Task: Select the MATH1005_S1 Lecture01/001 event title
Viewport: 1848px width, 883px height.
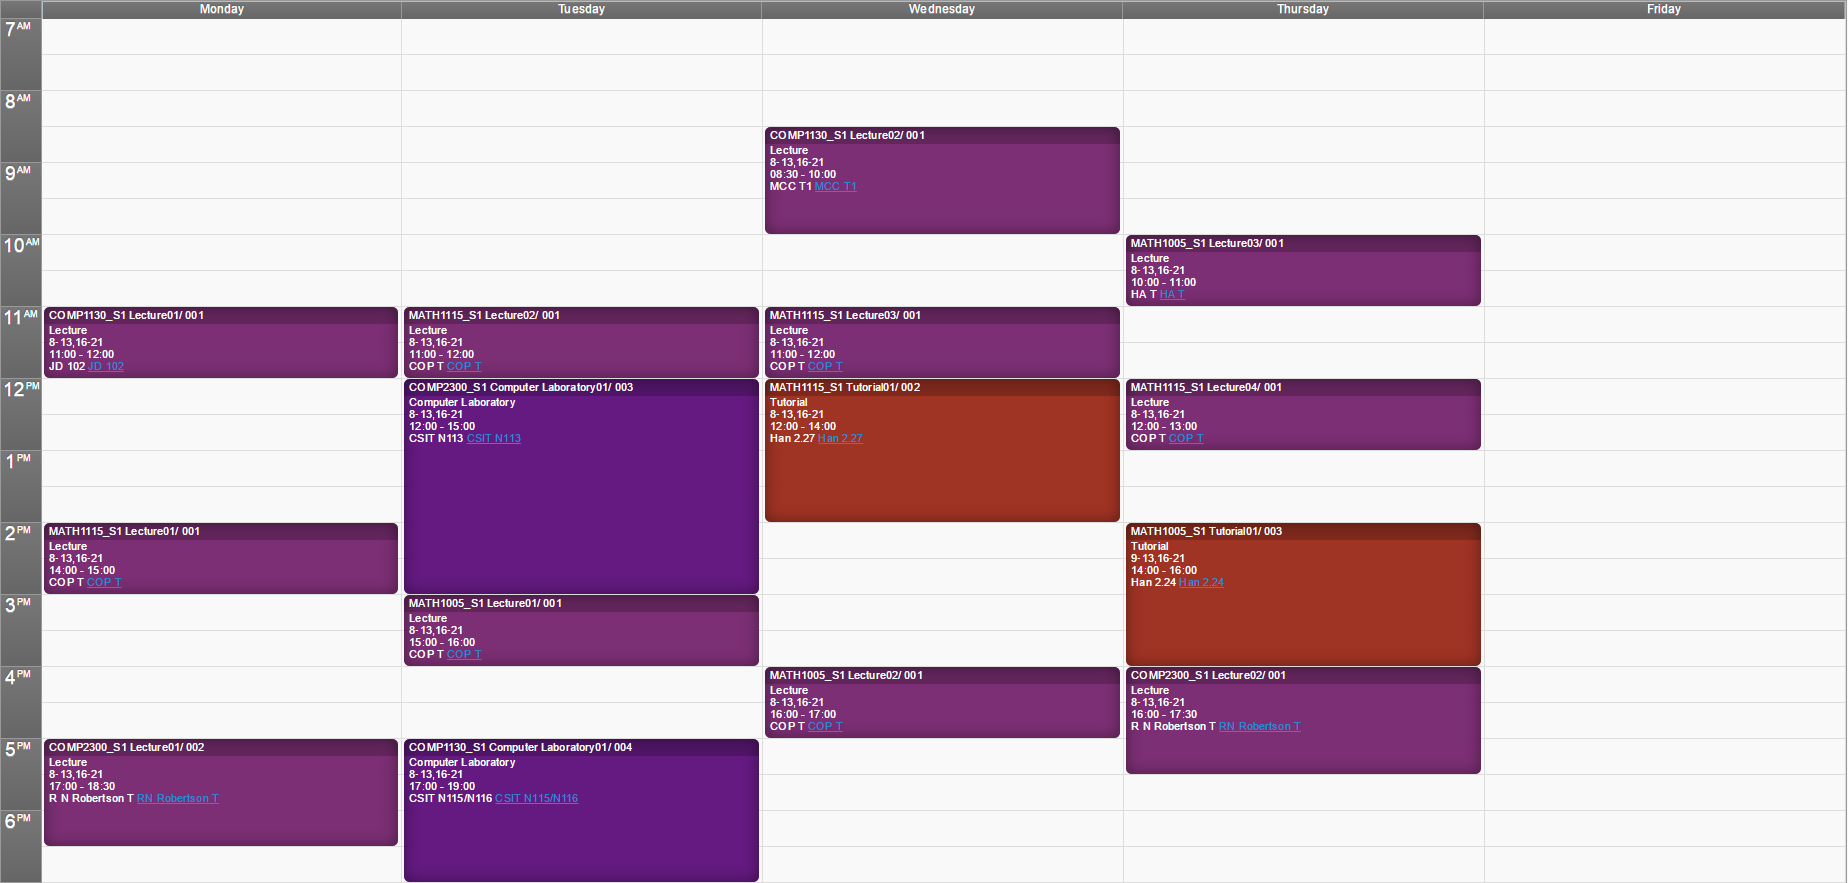Action: click(x=485, y=604)
